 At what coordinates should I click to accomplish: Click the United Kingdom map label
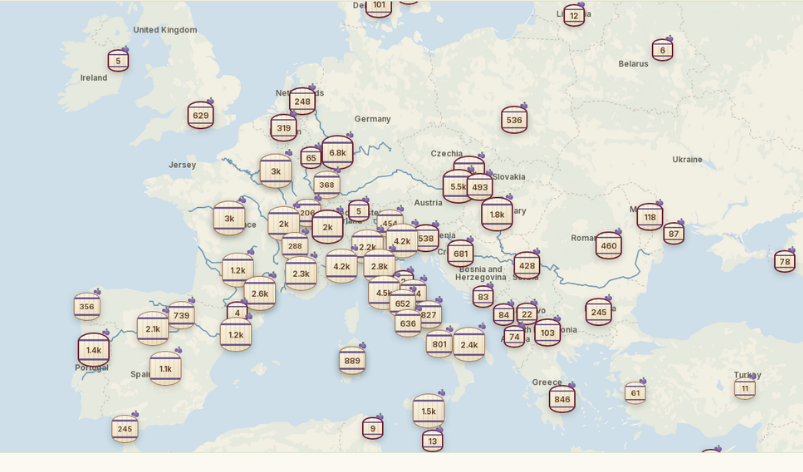tap(165, 30)
